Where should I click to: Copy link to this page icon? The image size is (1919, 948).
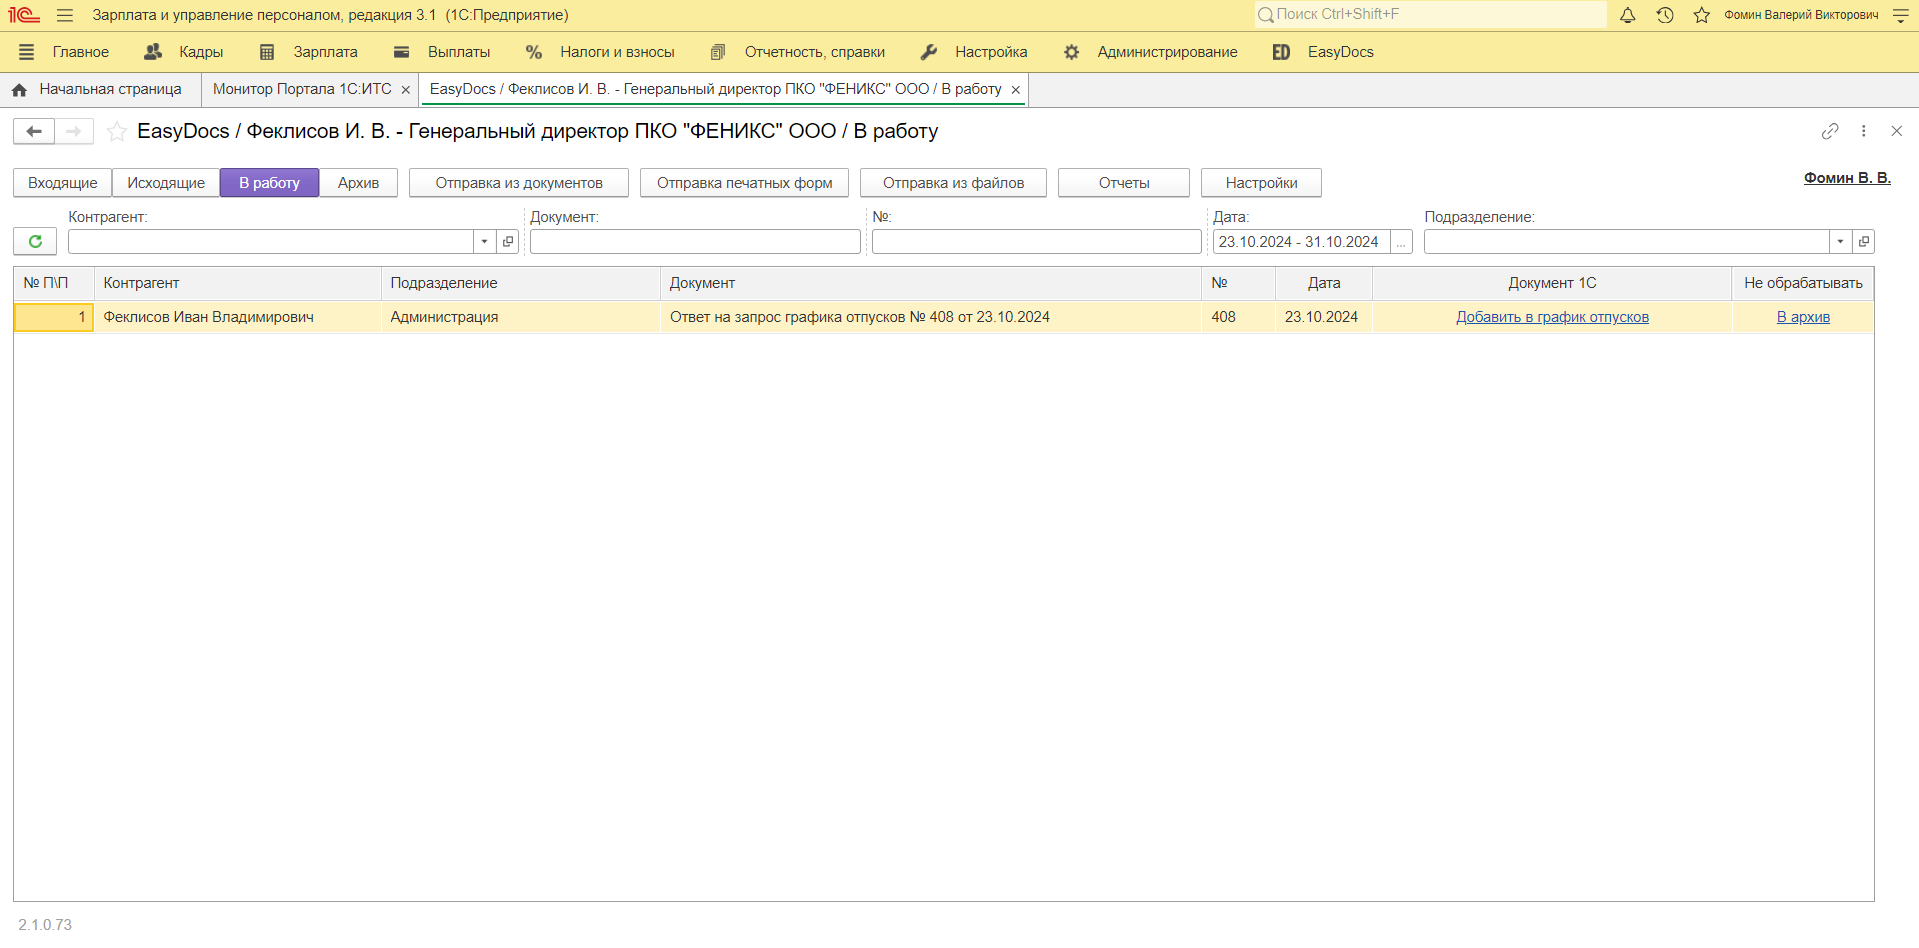(x=1829, y=131)
